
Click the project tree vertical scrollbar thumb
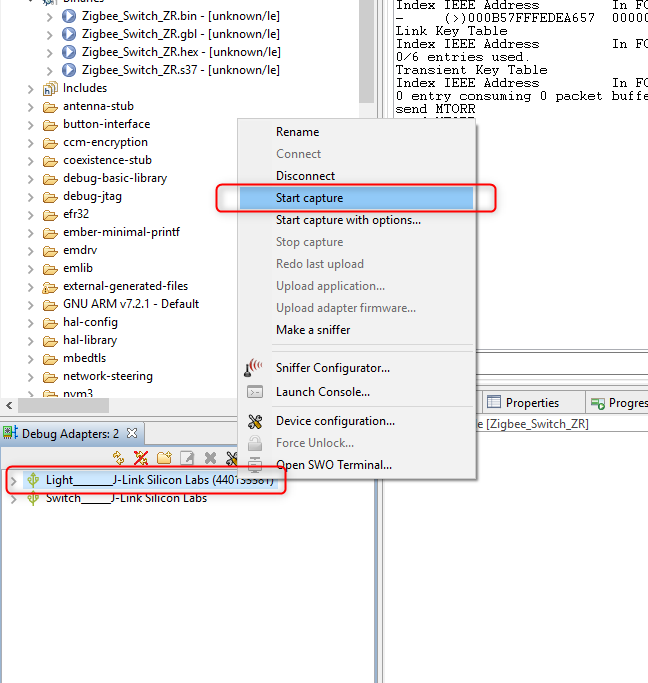pyautogui.click(x=367, y=51)
